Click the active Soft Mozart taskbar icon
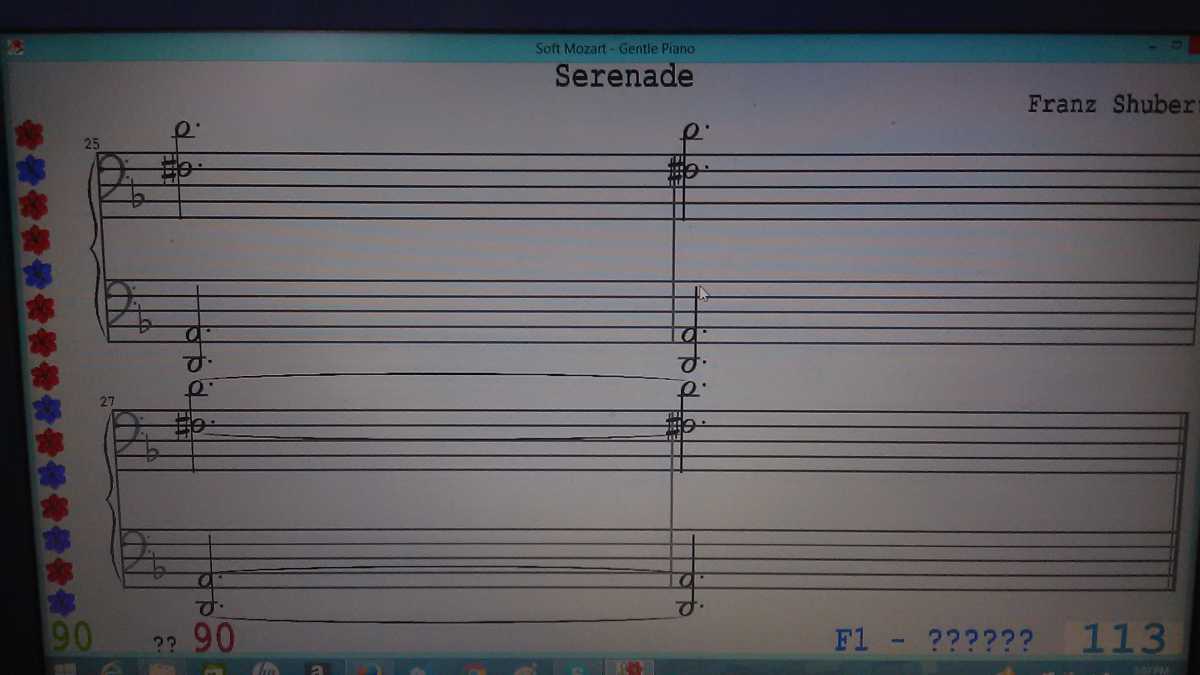Image resolution: width=1200 pixels, height=675 pixels. coord(632,668)
